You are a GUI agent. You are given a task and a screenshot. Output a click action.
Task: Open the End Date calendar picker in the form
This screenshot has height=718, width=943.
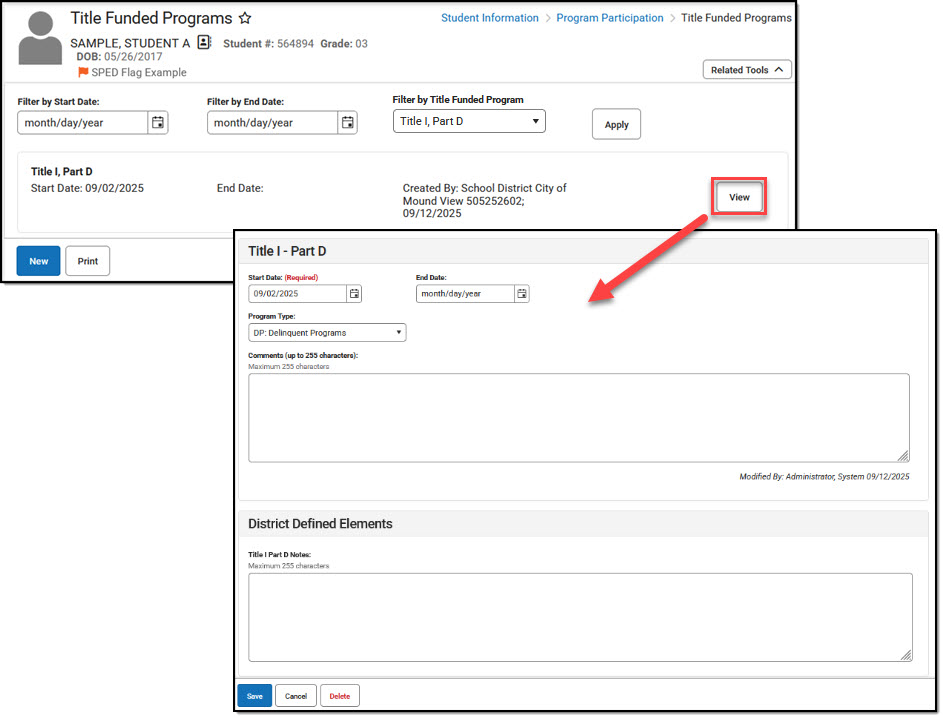coord(522,293)
